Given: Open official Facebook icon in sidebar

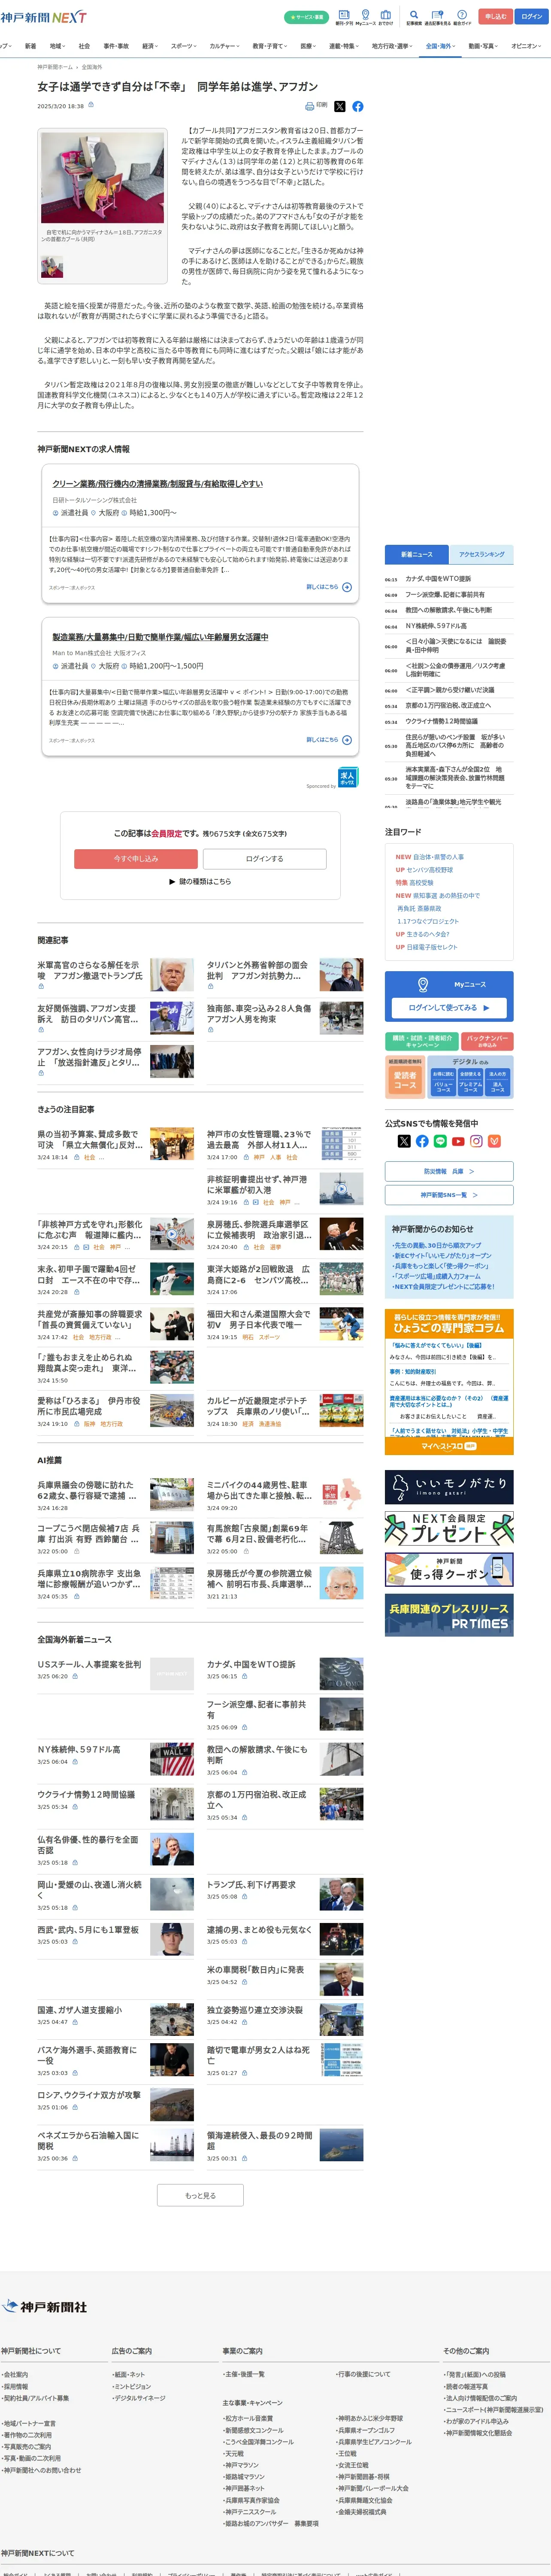Looking at the screenshot, I should click(x=422, y=1141).
